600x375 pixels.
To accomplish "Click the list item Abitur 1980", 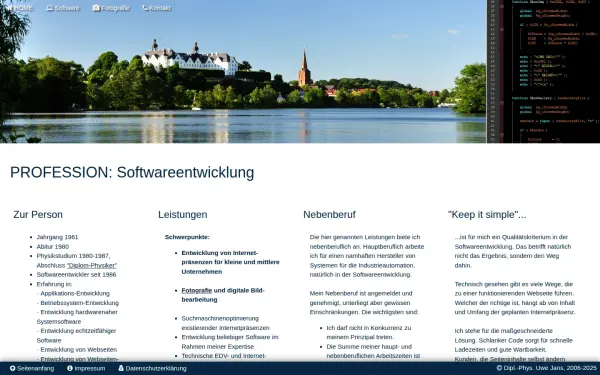I will [x=53, y=246].
